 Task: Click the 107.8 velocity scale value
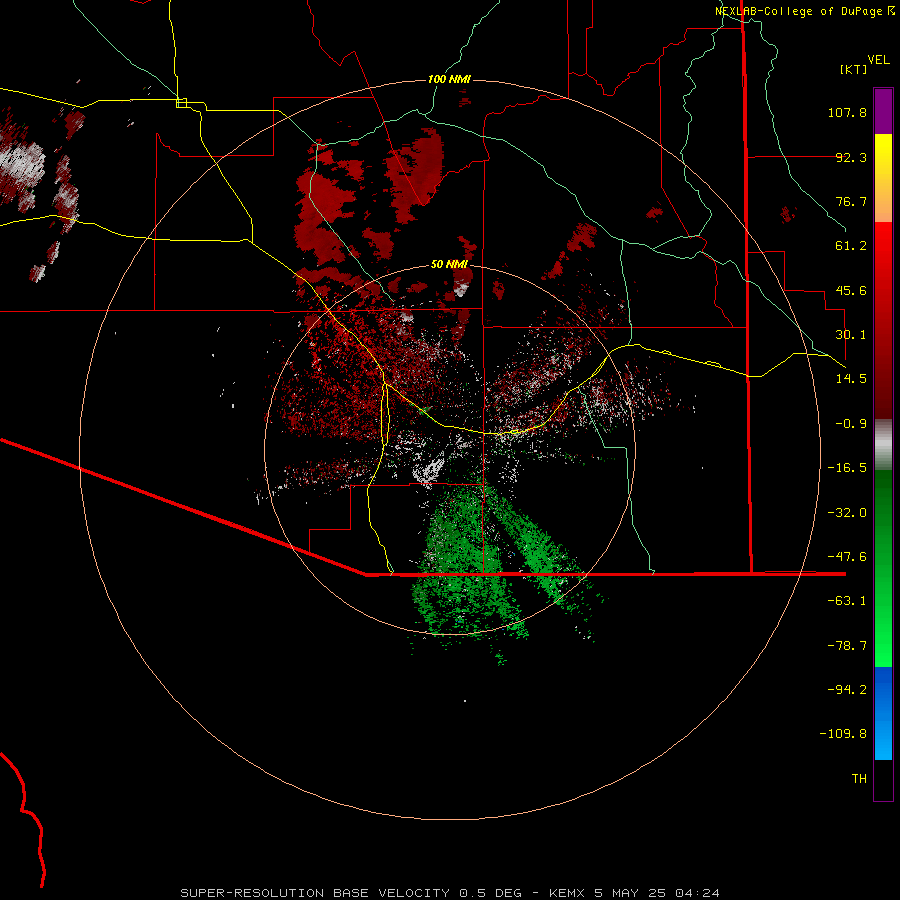(847, 112)
